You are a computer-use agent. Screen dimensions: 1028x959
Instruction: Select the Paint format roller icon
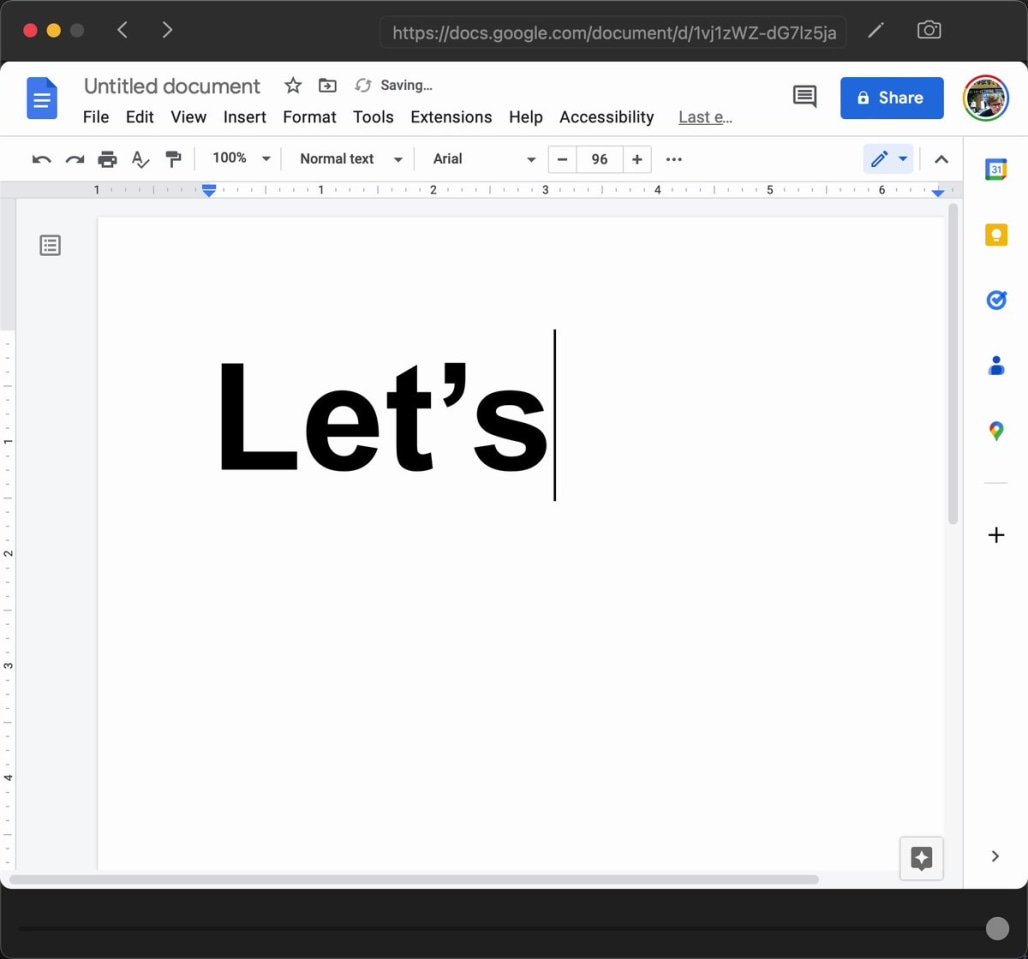click(173, 159)
